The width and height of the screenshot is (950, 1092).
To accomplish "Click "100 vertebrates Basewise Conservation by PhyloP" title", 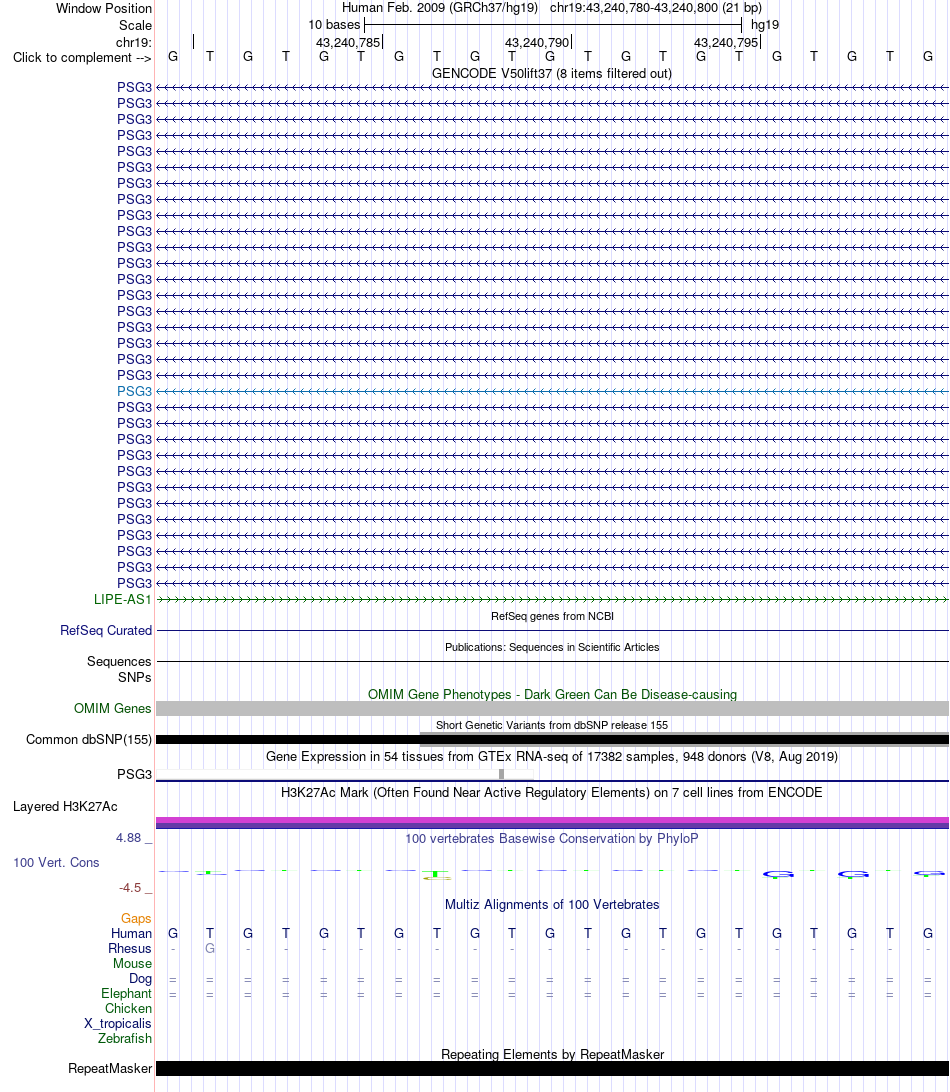I will 552,838.
